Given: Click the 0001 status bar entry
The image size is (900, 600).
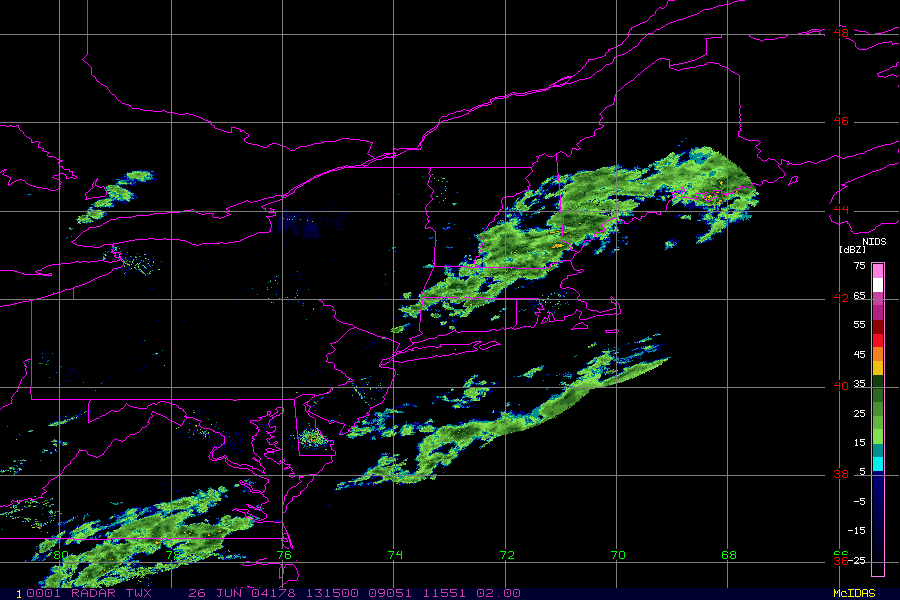Looking at the screenshot, I should tap(43, 593).
